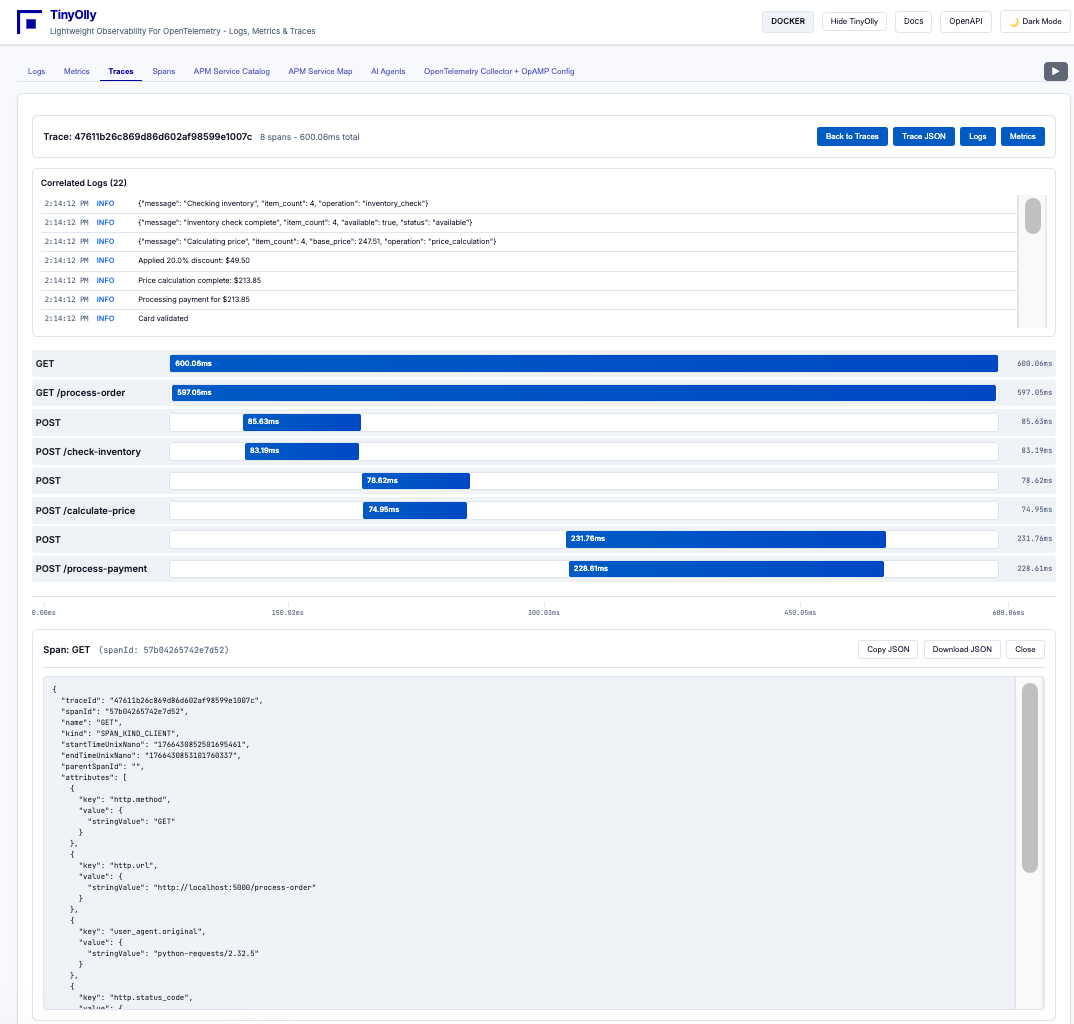The height and width of the screenshot is (1024, 1074).
Task: Open the Trace JSON view
Action: pos(923,136)
